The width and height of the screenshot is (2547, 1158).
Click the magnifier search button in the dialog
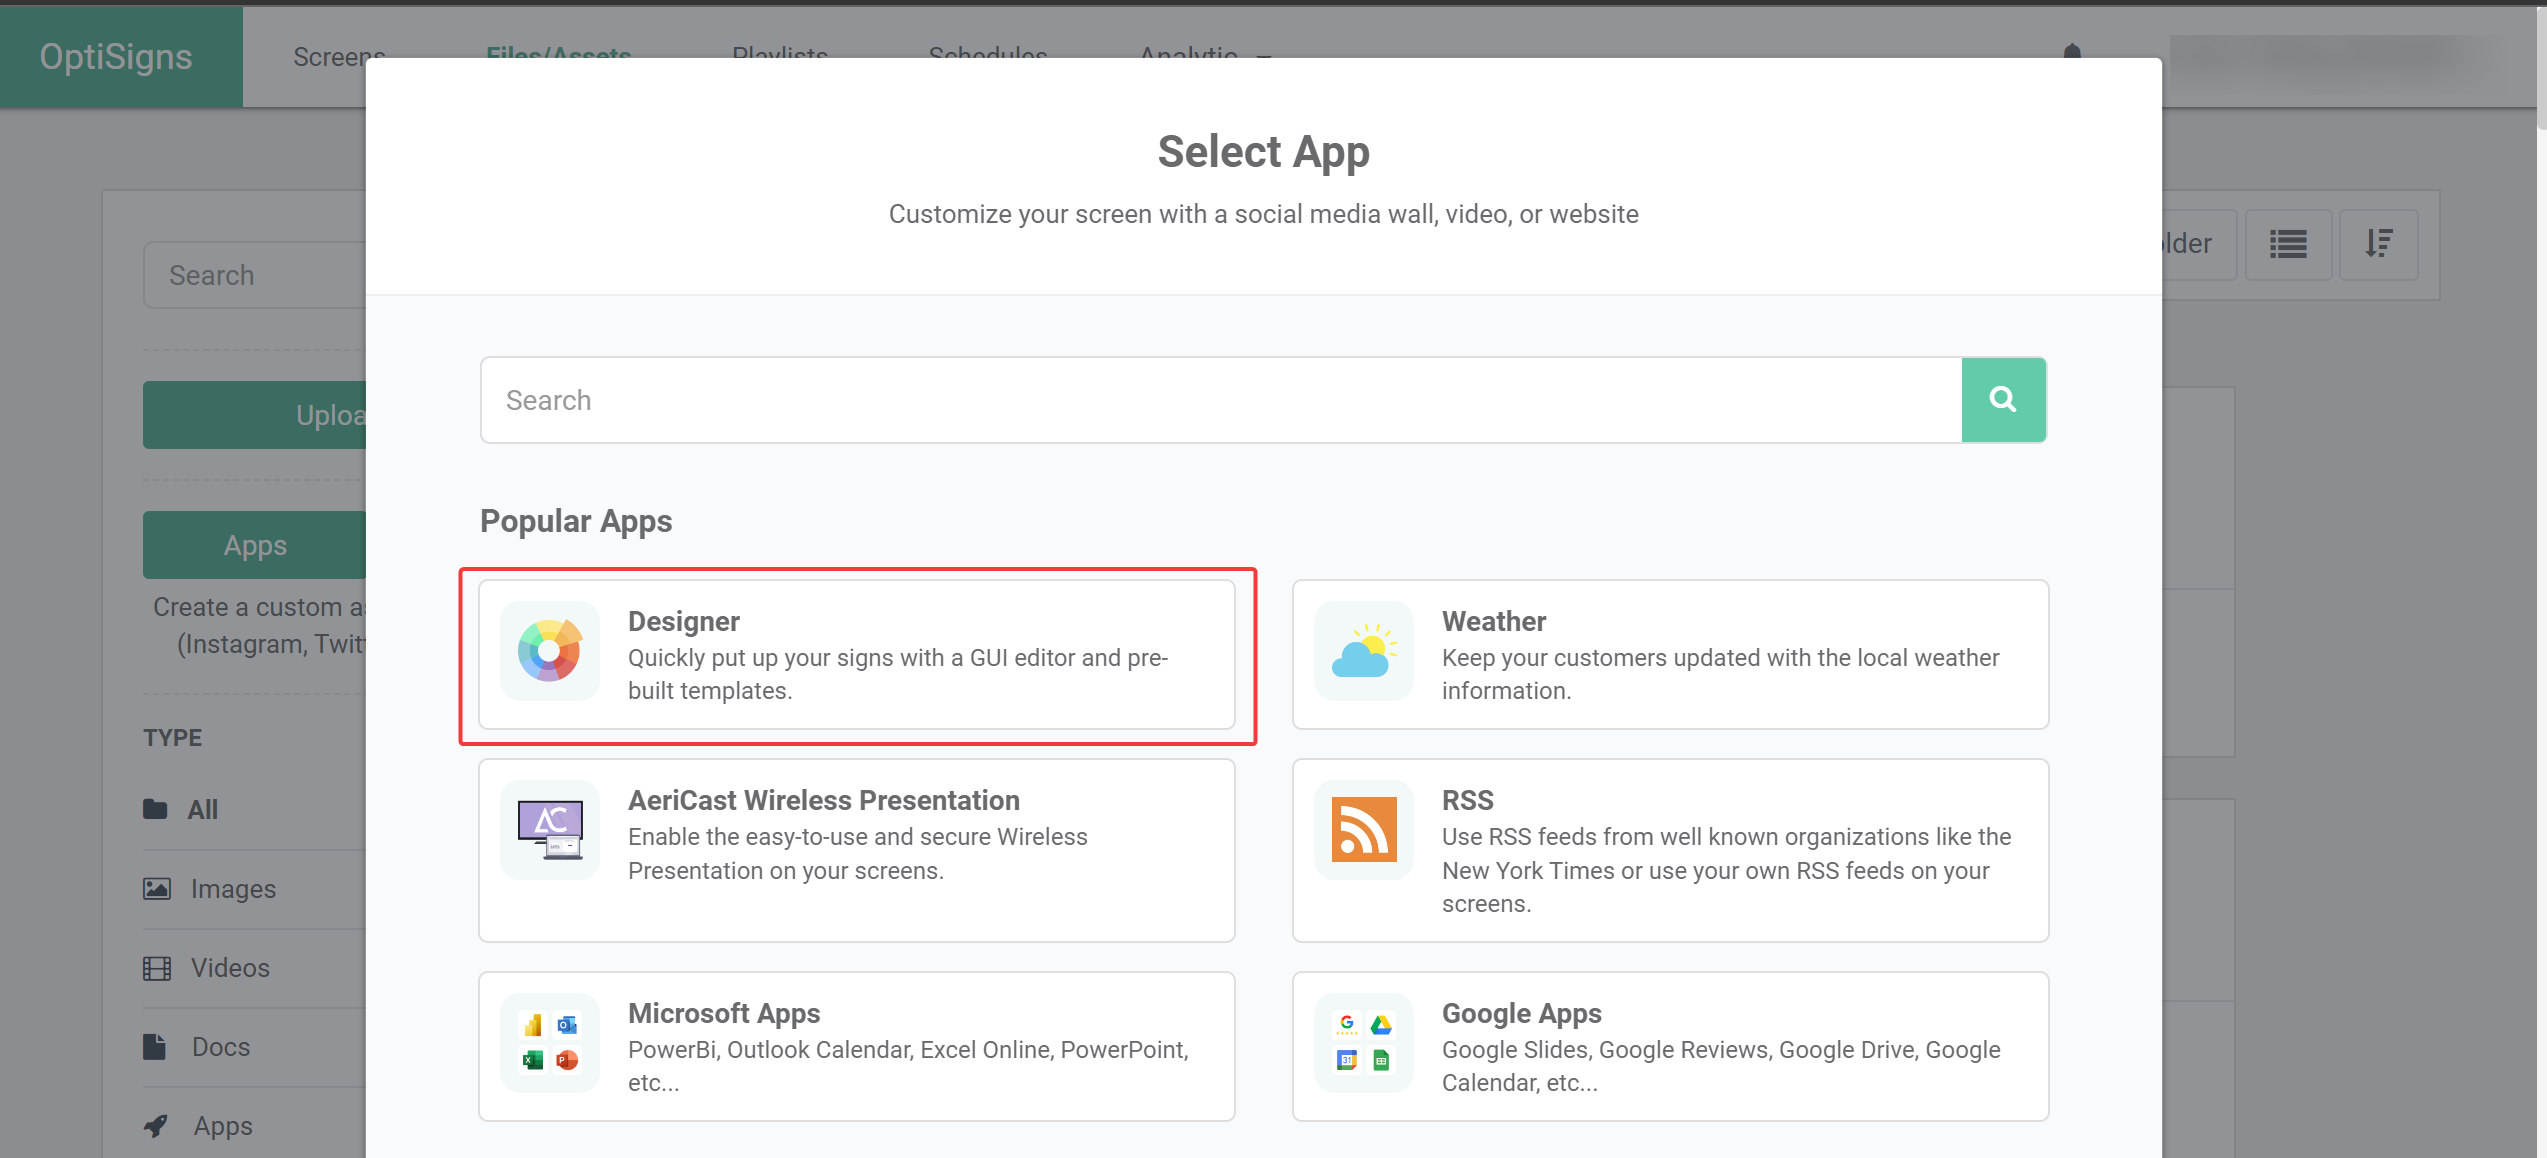pos(2003,400)
